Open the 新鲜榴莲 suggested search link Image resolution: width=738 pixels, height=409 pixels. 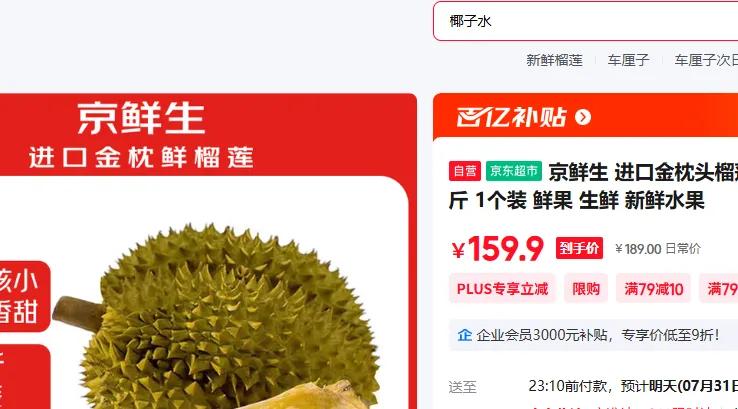[554, 60]
